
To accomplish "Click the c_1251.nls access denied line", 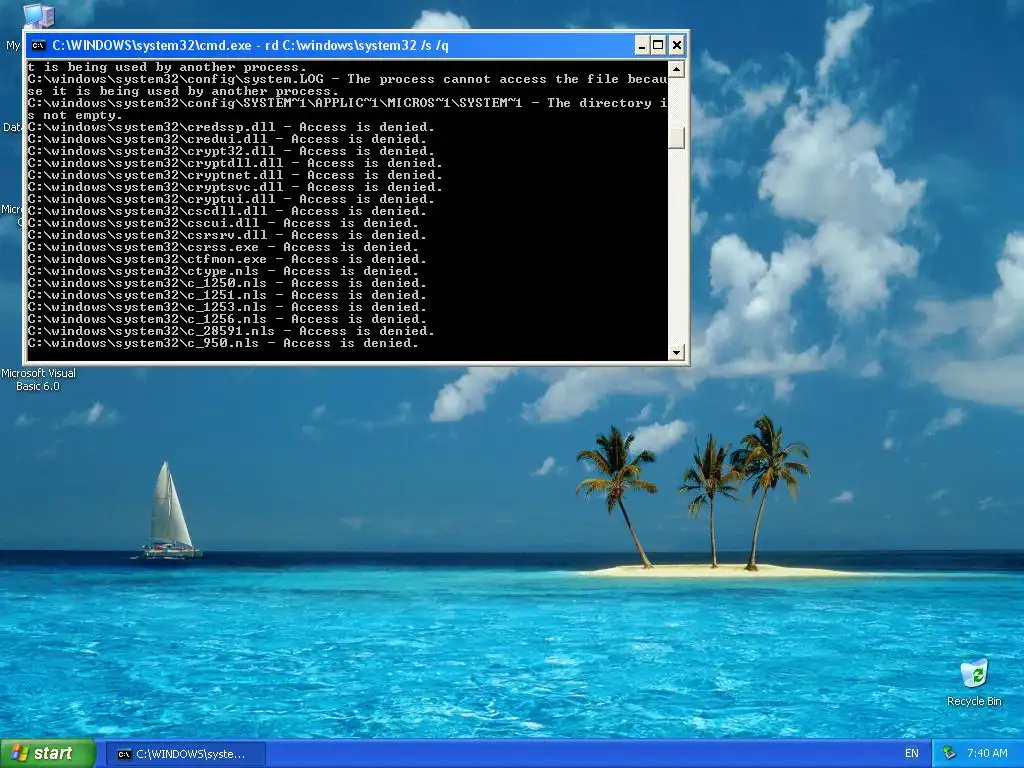I will click(x=227, y=295).
